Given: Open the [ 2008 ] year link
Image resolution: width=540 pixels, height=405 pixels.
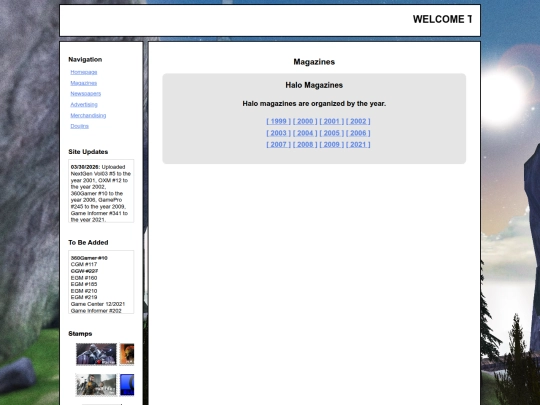Looking at the screenshot, I should (305, 145).
